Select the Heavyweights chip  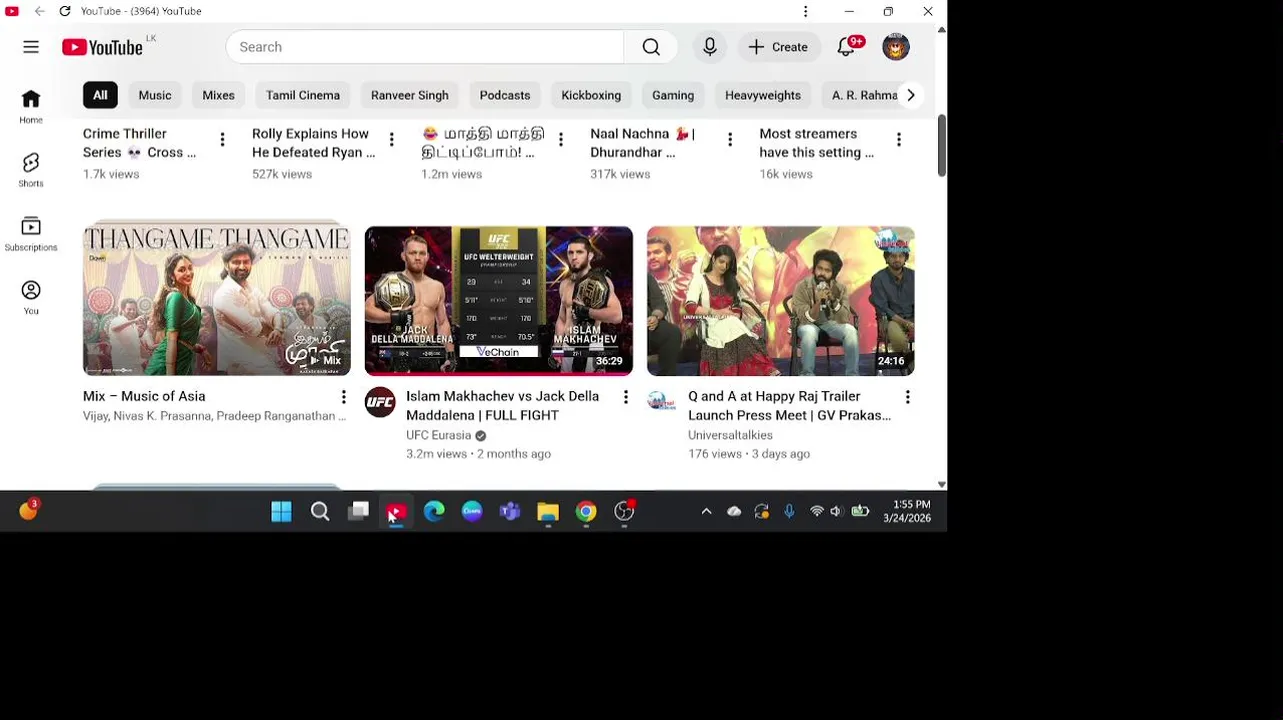click(763, 95)
